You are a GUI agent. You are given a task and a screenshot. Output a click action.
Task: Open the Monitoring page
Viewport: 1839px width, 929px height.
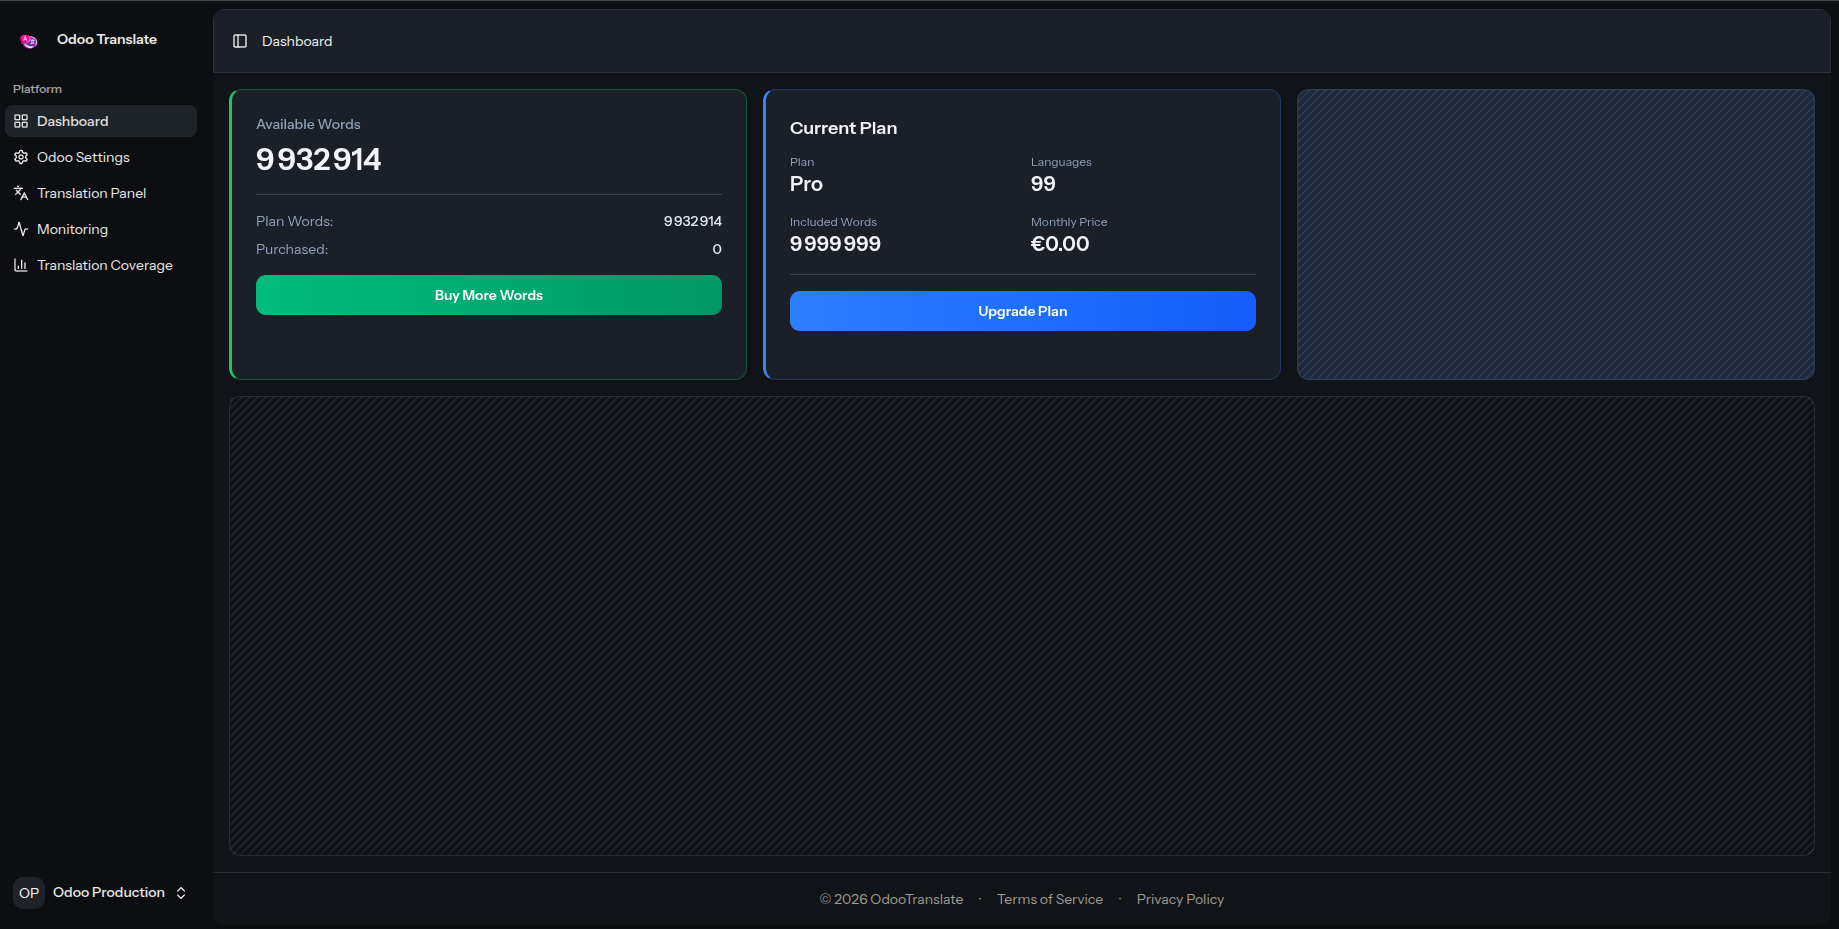point(101,229)
